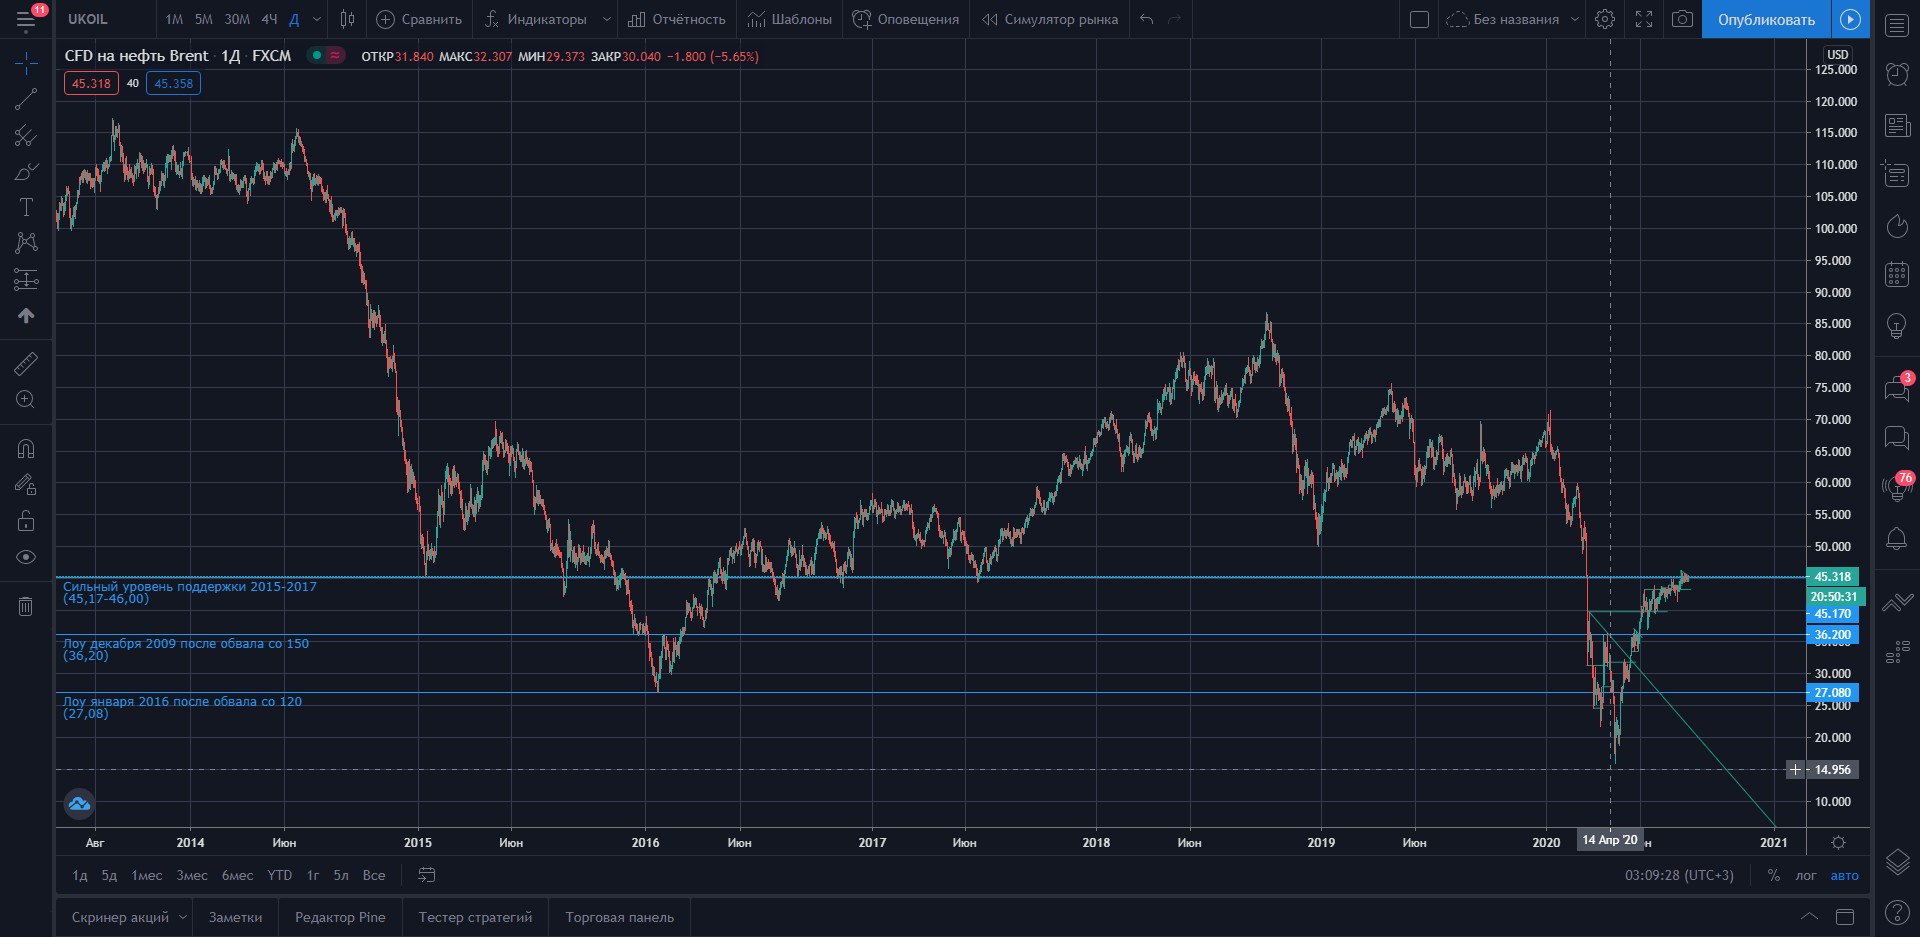Activate the Ruler measure tool
This screenshot has width=1920, height=937.
pyautogui.click(x=26, y=363)
